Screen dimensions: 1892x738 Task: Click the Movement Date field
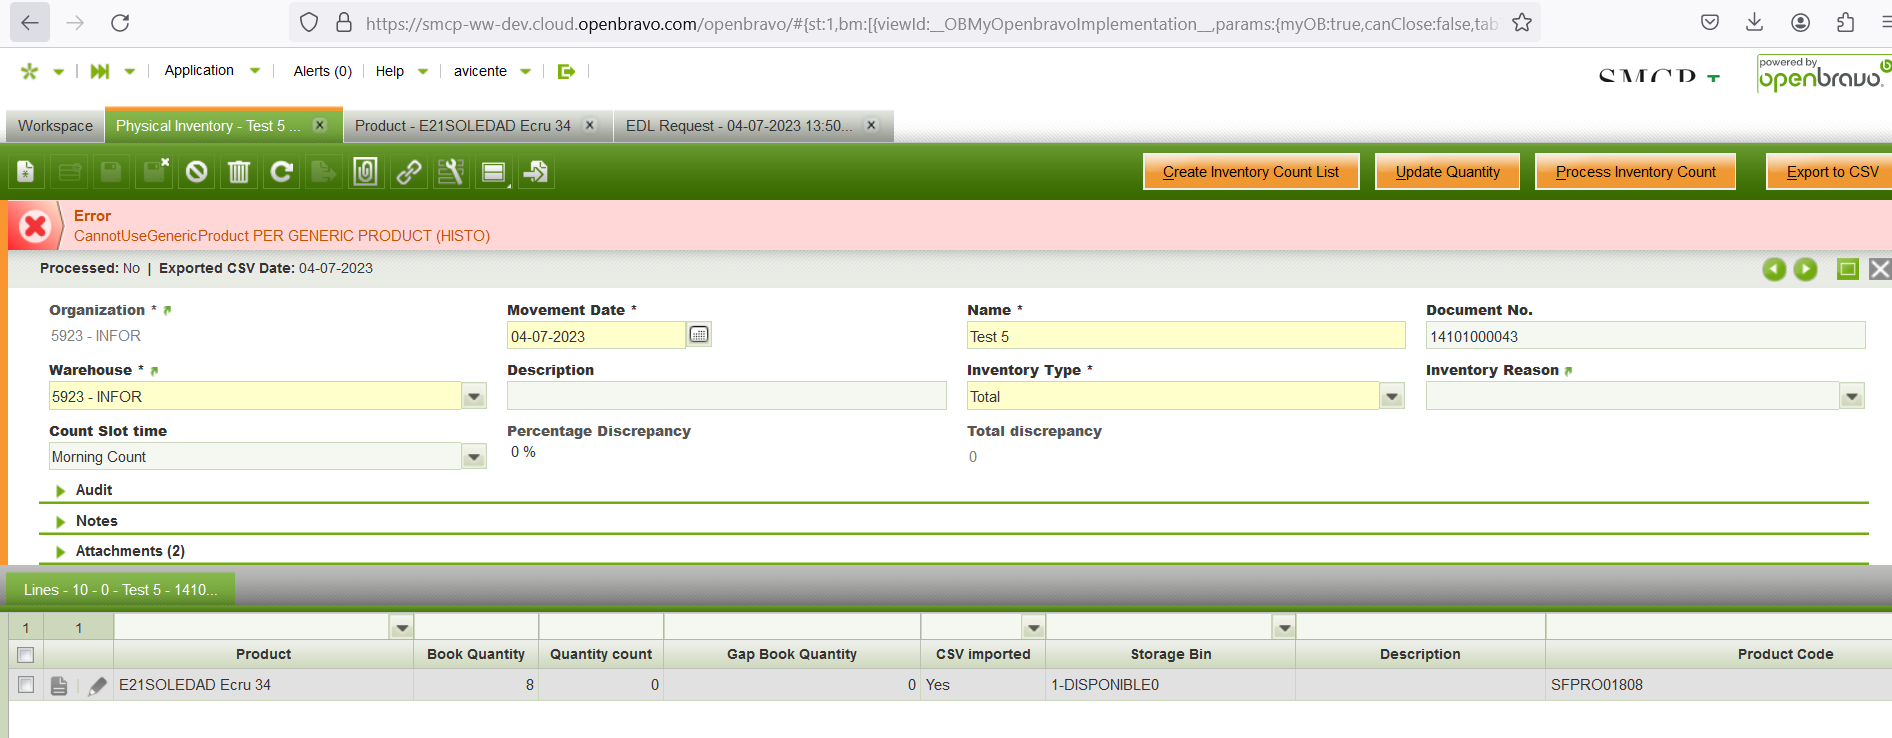click(596, 336)
